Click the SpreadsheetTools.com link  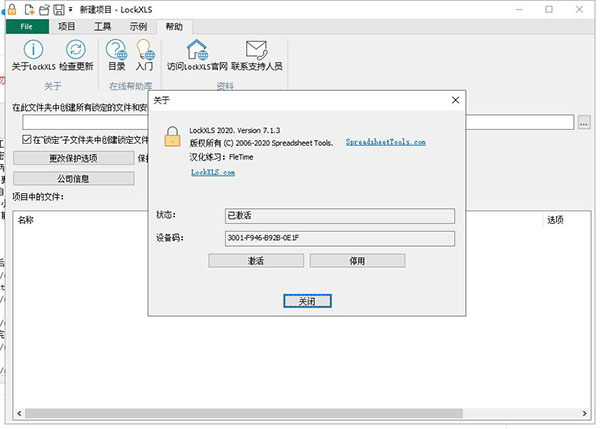coord(385,143)
